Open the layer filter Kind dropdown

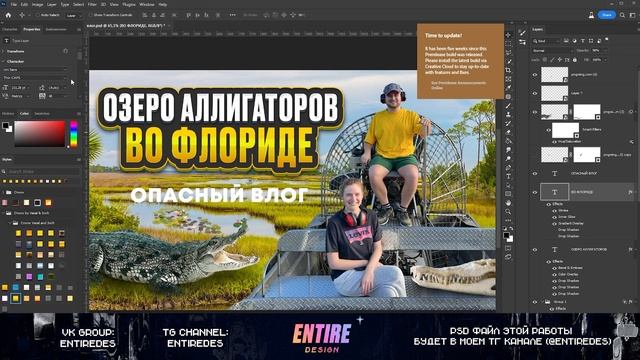tap(546, 41)
